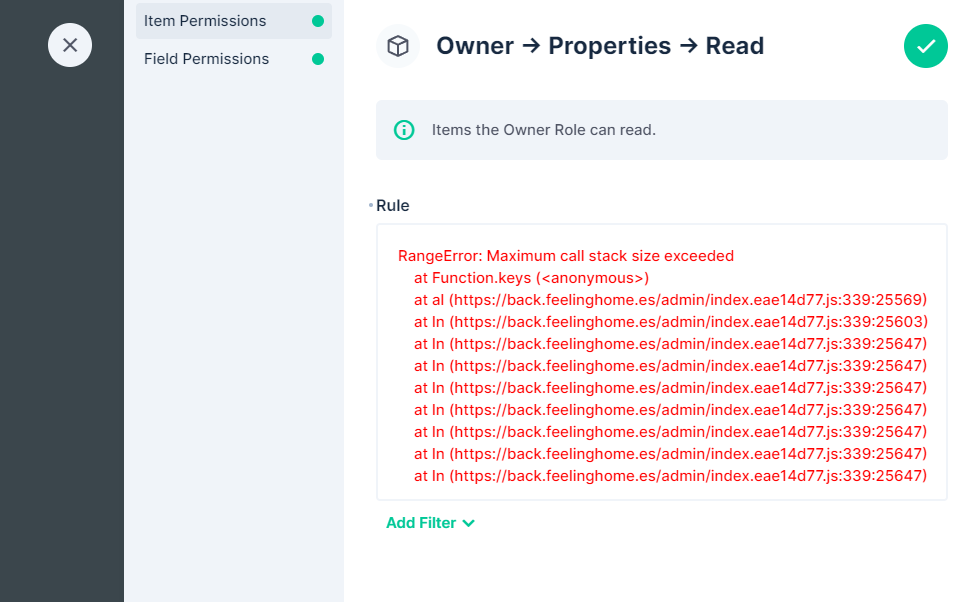Open filter options with the chevron next to Add Filter
The image size is (970, 602).
(469, 522)
